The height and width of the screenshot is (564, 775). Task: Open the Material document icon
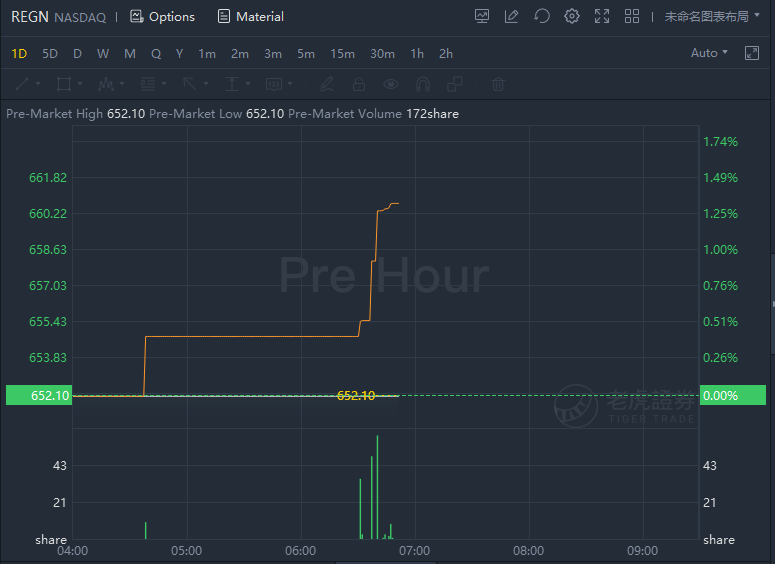(224, 16)
